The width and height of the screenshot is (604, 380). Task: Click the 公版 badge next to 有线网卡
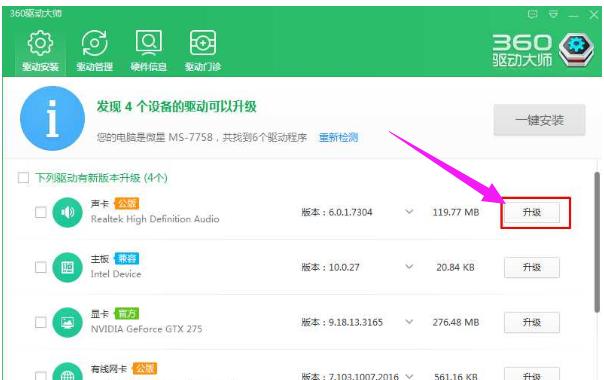pos(145,369)
